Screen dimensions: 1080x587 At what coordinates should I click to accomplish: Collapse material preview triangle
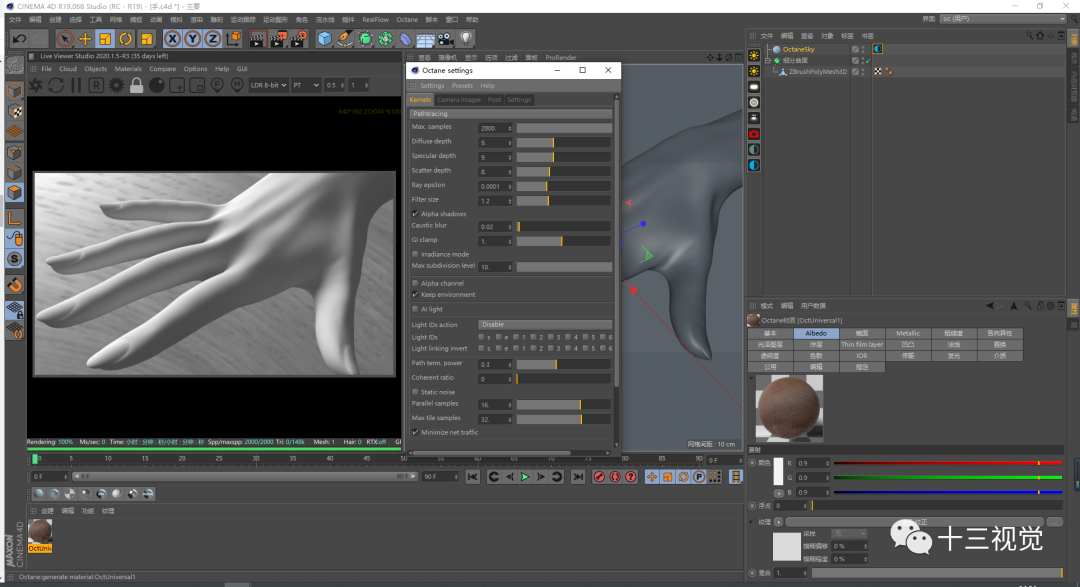(x=751, y=378)
